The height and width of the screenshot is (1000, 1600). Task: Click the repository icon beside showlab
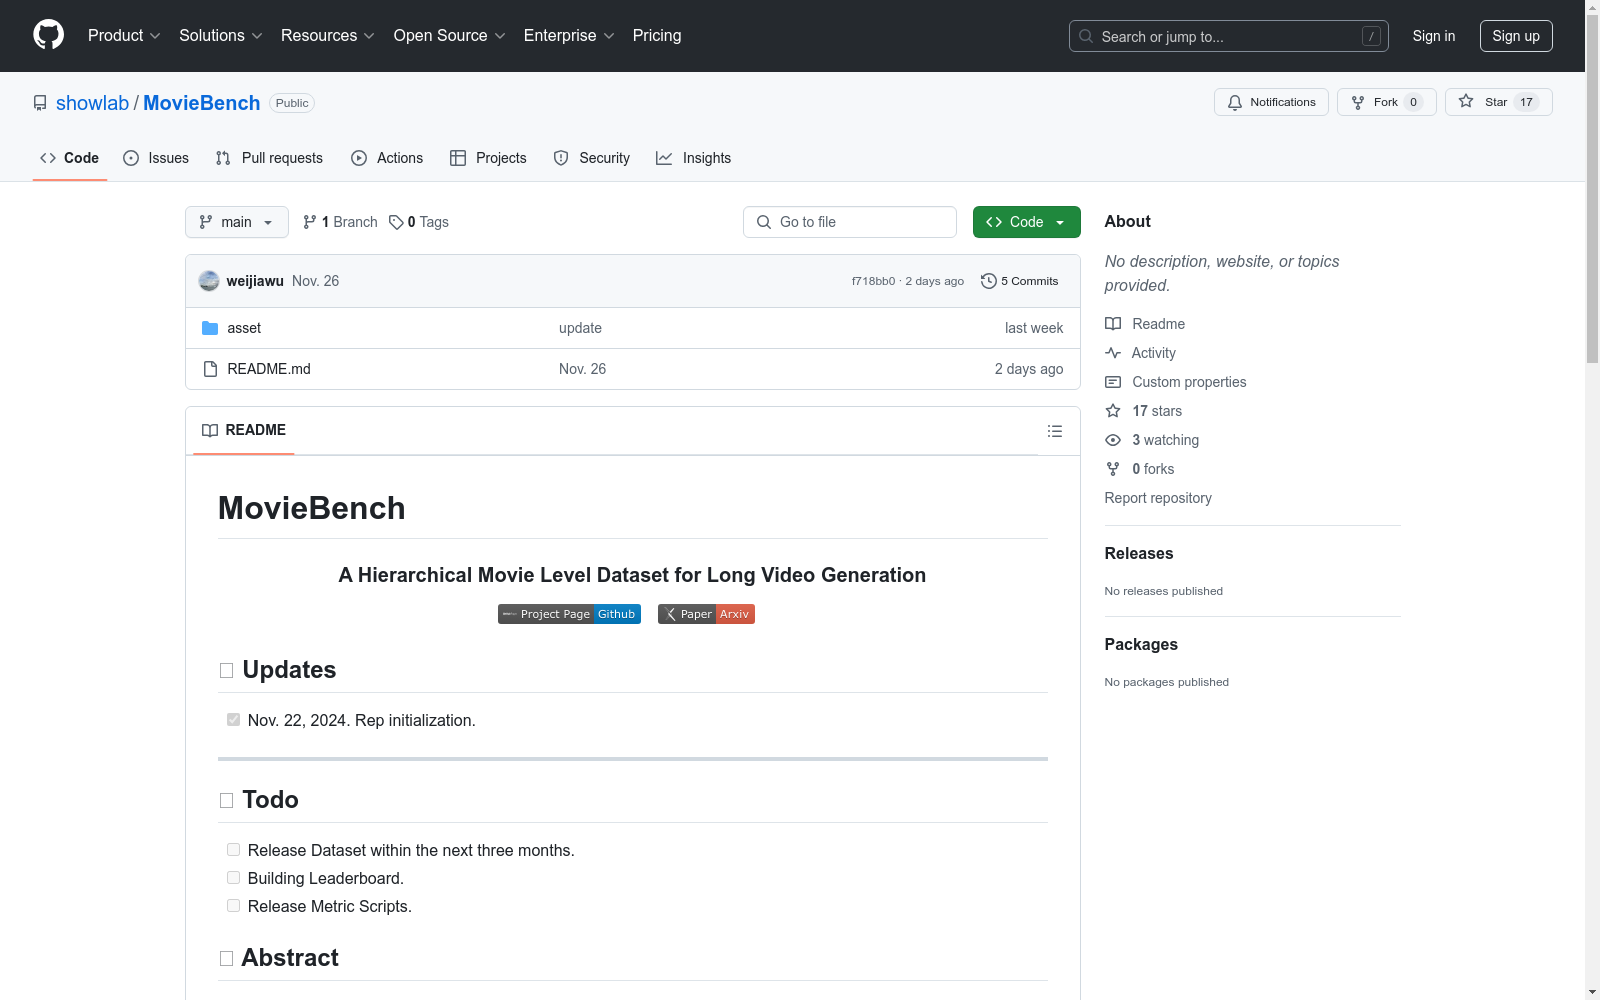click(x=40, y=103)
